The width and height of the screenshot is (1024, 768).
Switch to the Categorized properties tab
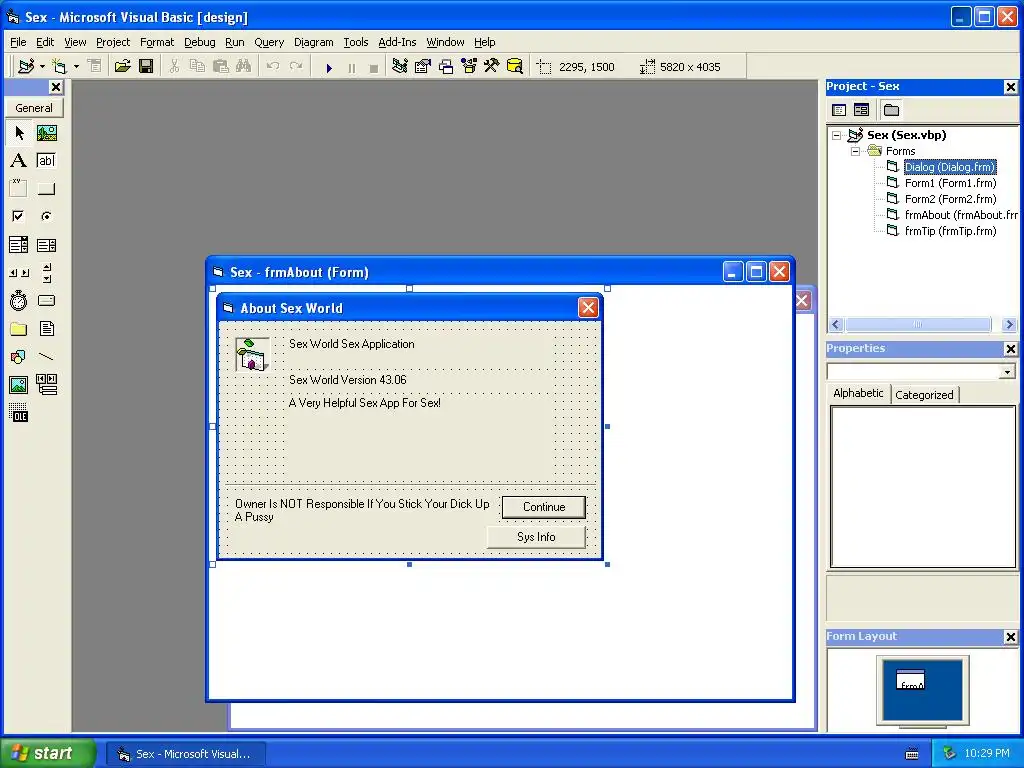click(x=924, y=395)
